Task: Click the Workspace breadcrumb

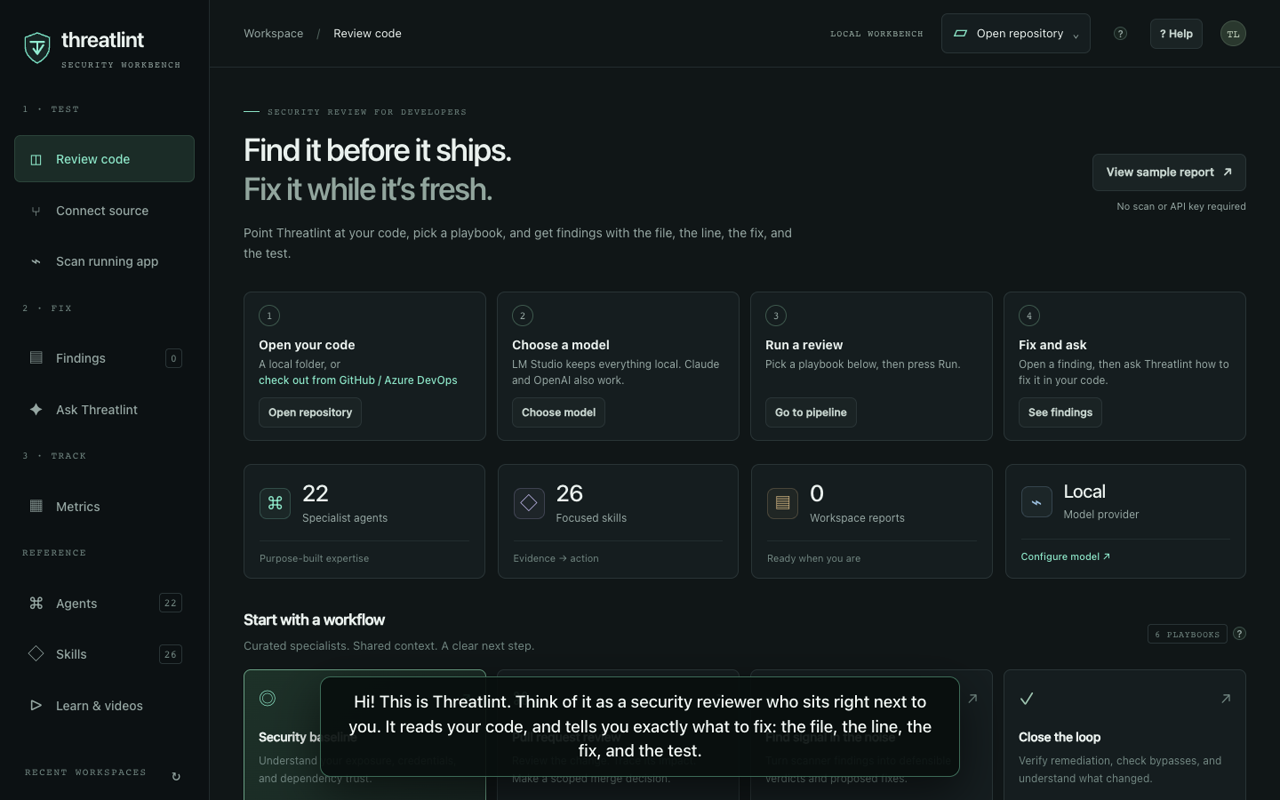Action: click(273, 33)
